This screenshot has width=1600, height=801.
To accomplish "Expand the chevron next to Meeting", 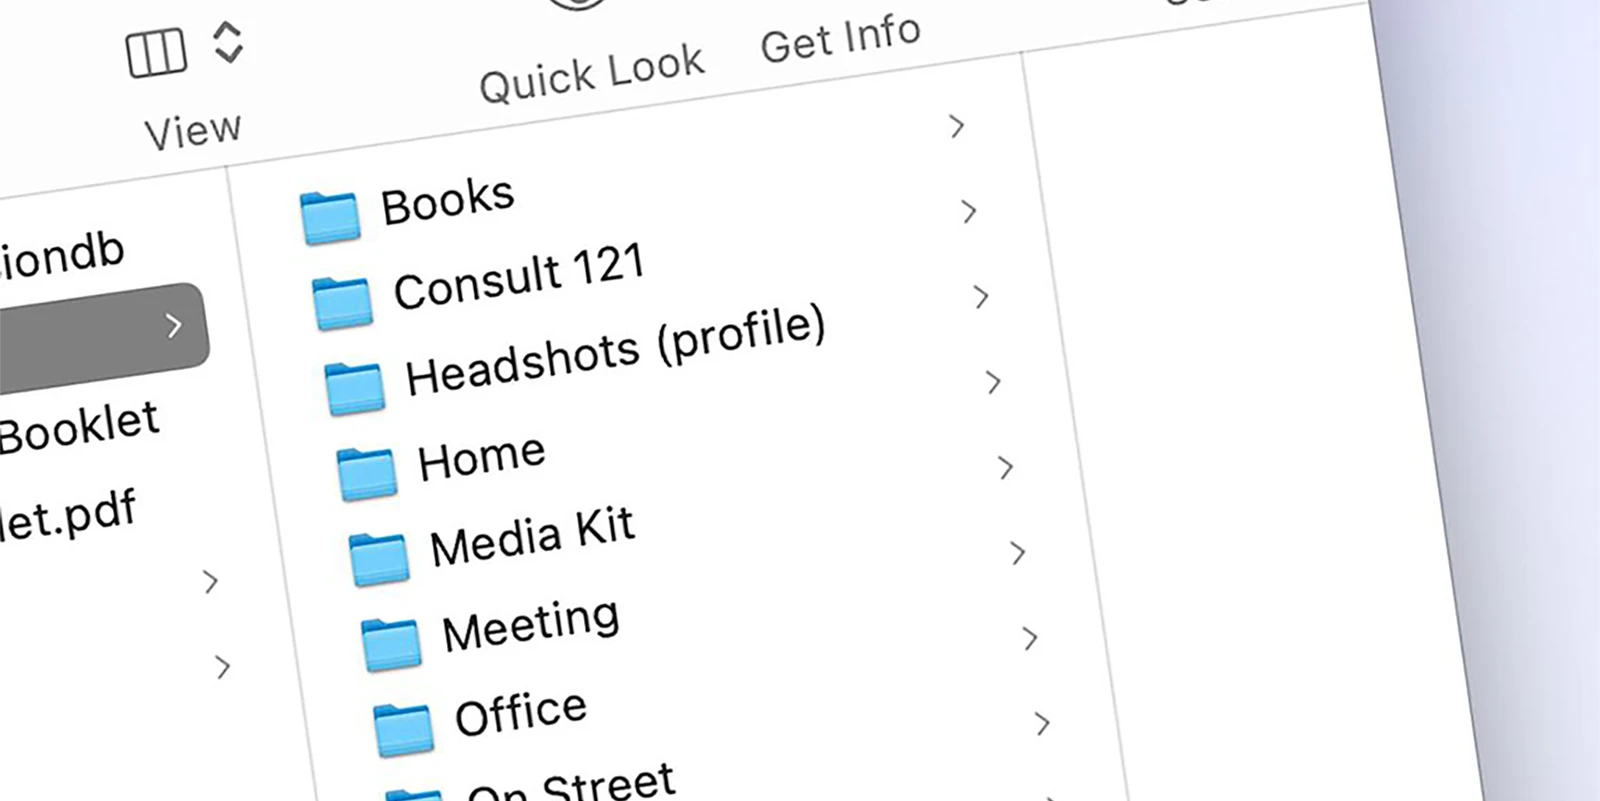I will coord(1032,638).
